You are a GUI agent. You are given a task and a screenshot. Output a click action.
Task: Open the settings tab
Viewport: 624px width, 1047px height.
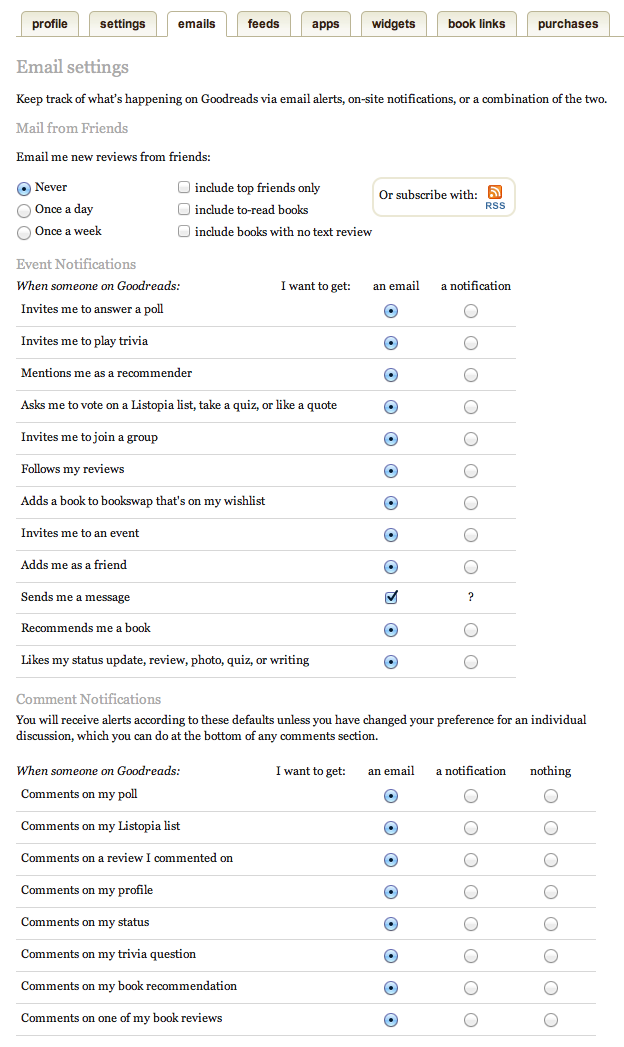[x=122, y=23]
